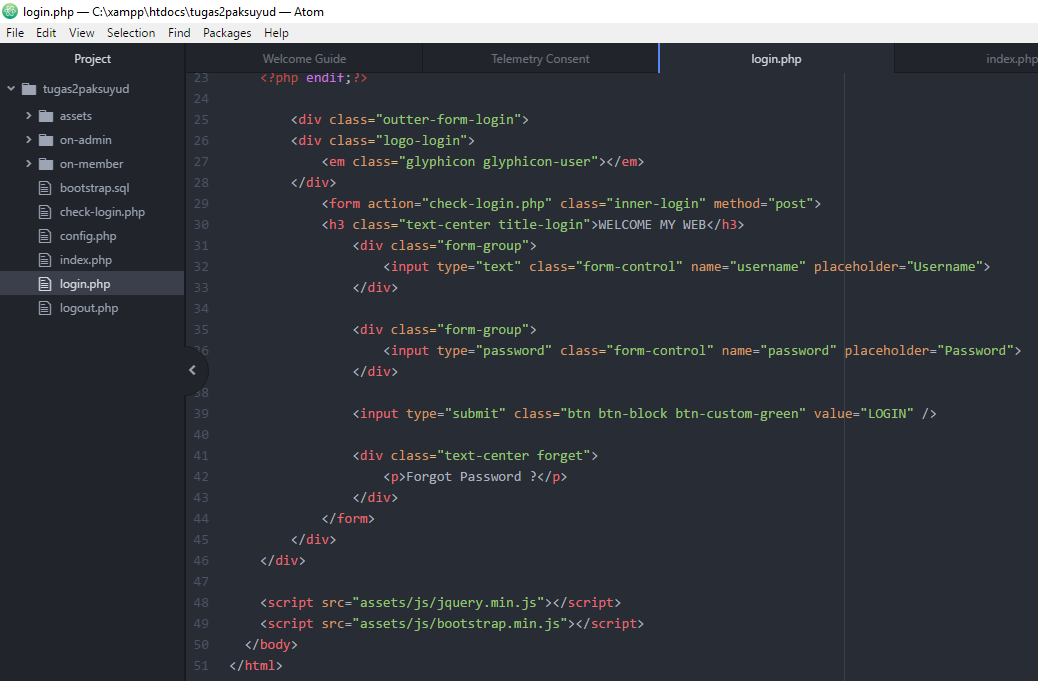The image size is (1038, 681).
Task: Open the Packages menu
Action: tap(227, 32)
